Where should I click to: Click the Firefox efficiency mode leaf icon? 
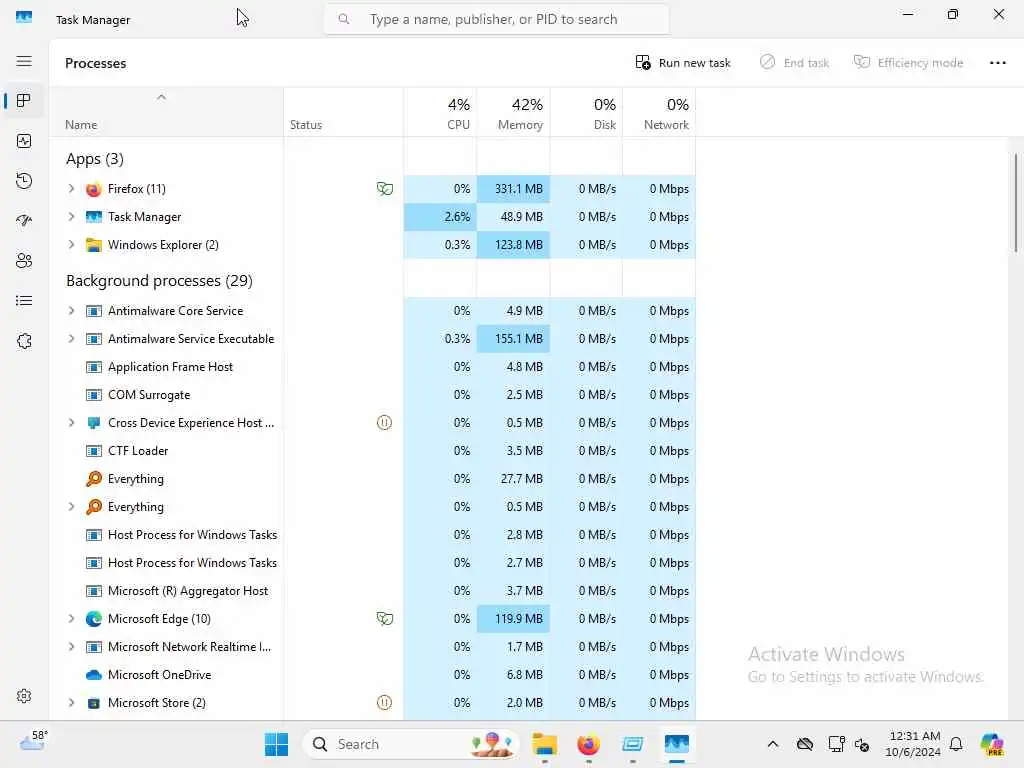(385, 189)
